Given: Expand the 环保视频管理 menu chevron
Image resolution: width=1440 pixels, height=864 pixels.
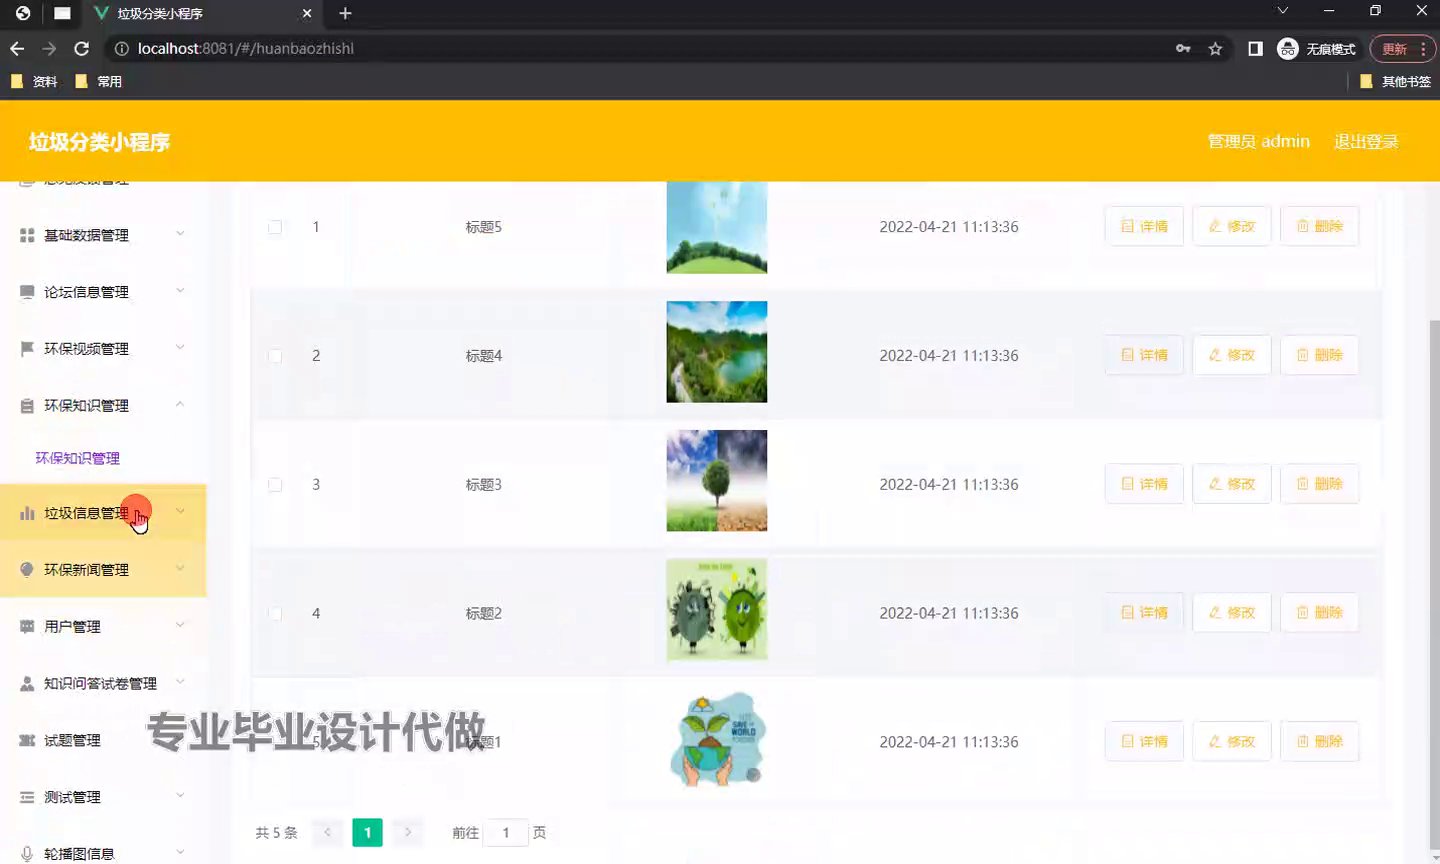Looking at the screenshot, I should 180,348.
